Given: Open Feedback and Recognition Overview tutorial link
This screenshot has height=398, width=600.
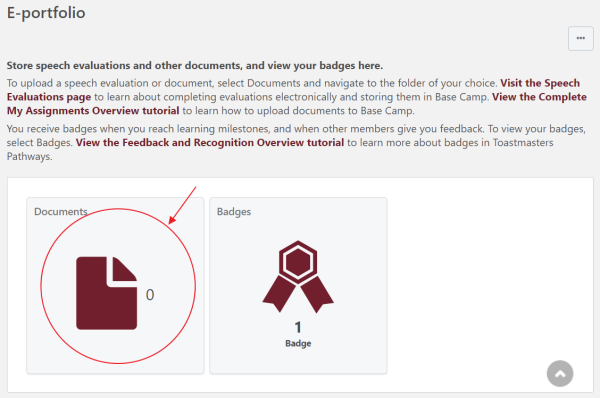Looking at the screenshot, I should coord(210,142).
